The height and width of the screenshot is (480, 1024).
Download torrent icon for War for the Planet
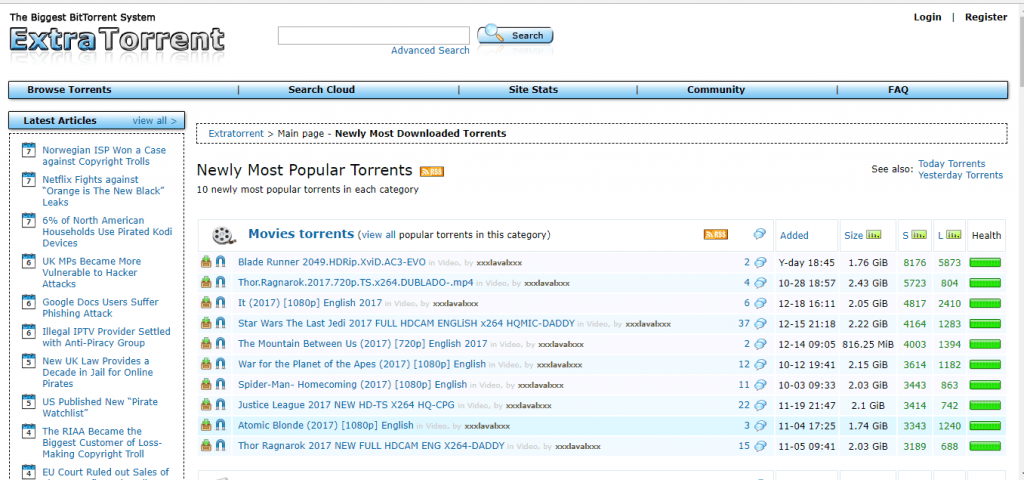[206, 364]
